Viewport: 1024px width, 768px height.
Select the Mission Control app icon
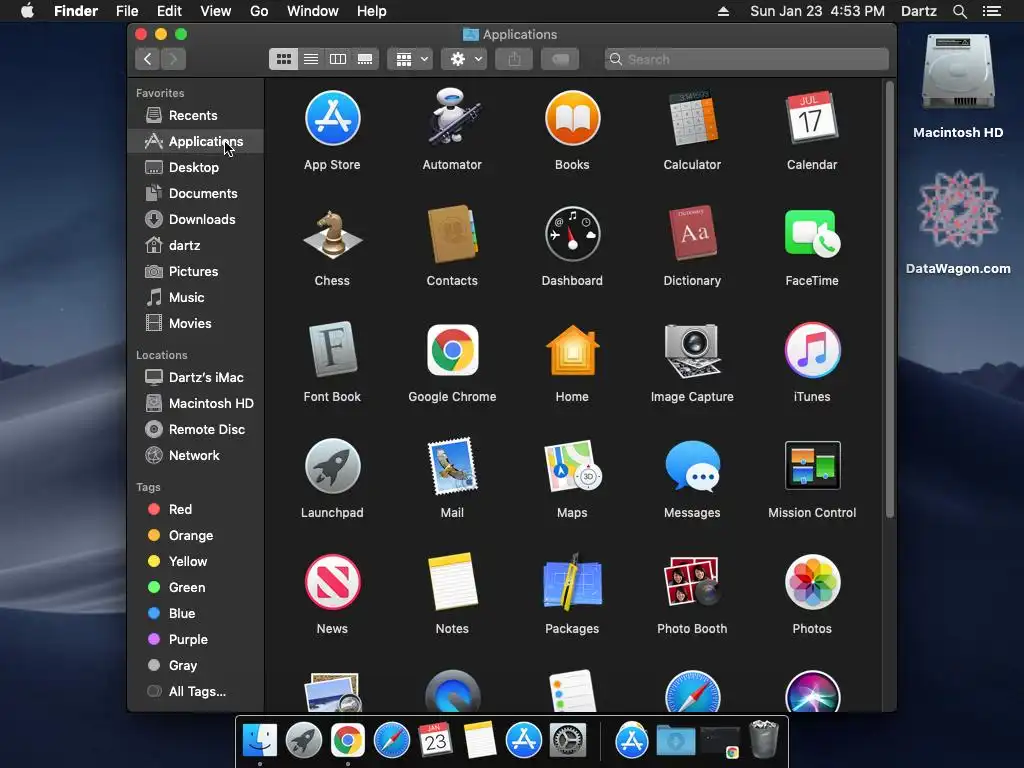[812, 466]
